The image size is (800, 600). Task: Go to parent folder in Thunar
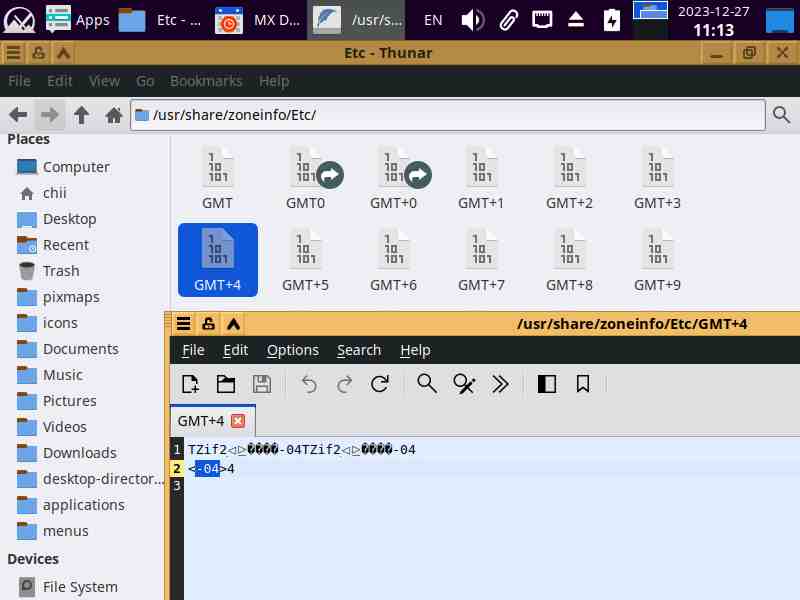tap(81, 115)
